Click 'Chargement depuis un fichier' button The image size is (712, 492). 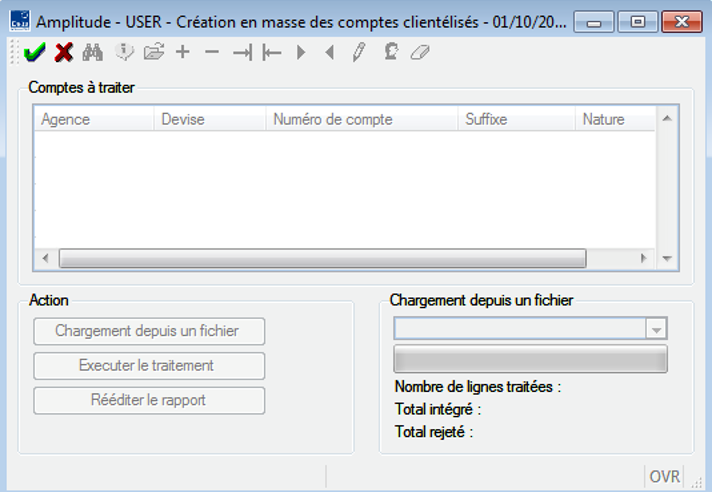149,331
